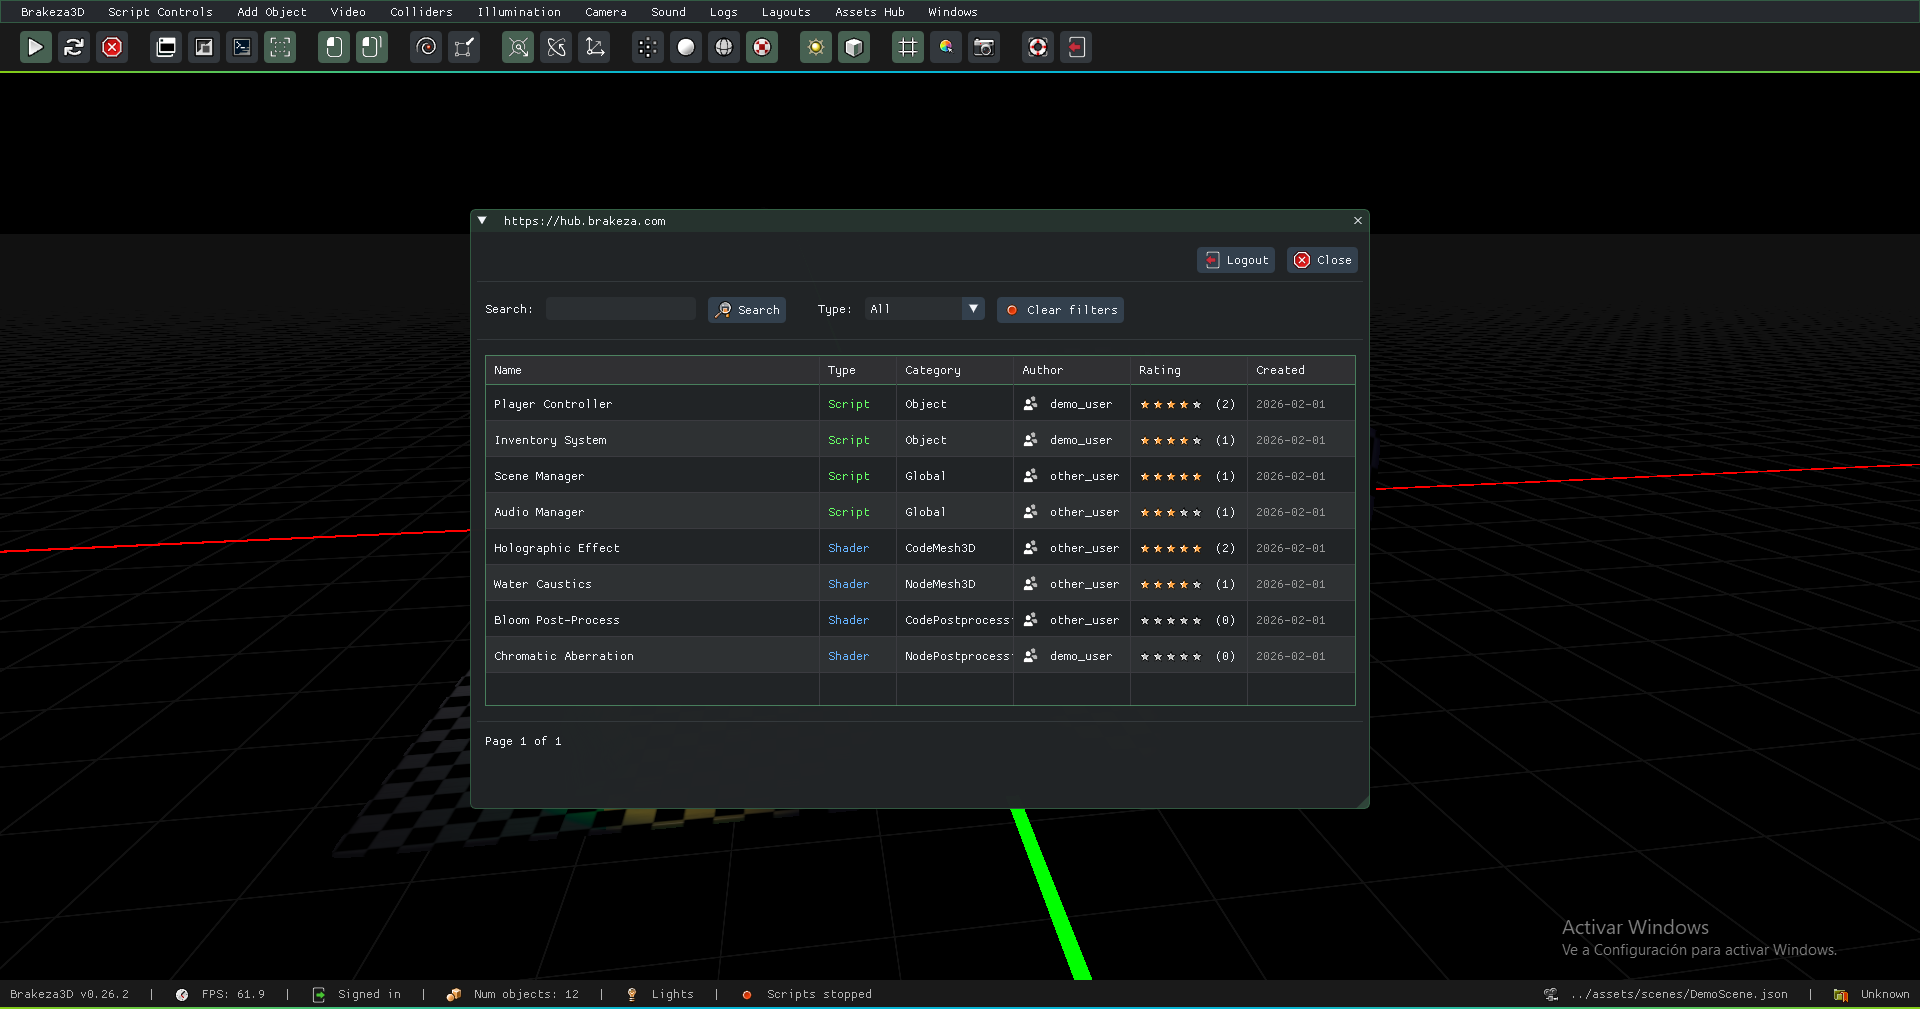This screenshot has width=1920, height=1009.
Task: Toggle the 3D cube toolbar button
Action: point(854,47)
